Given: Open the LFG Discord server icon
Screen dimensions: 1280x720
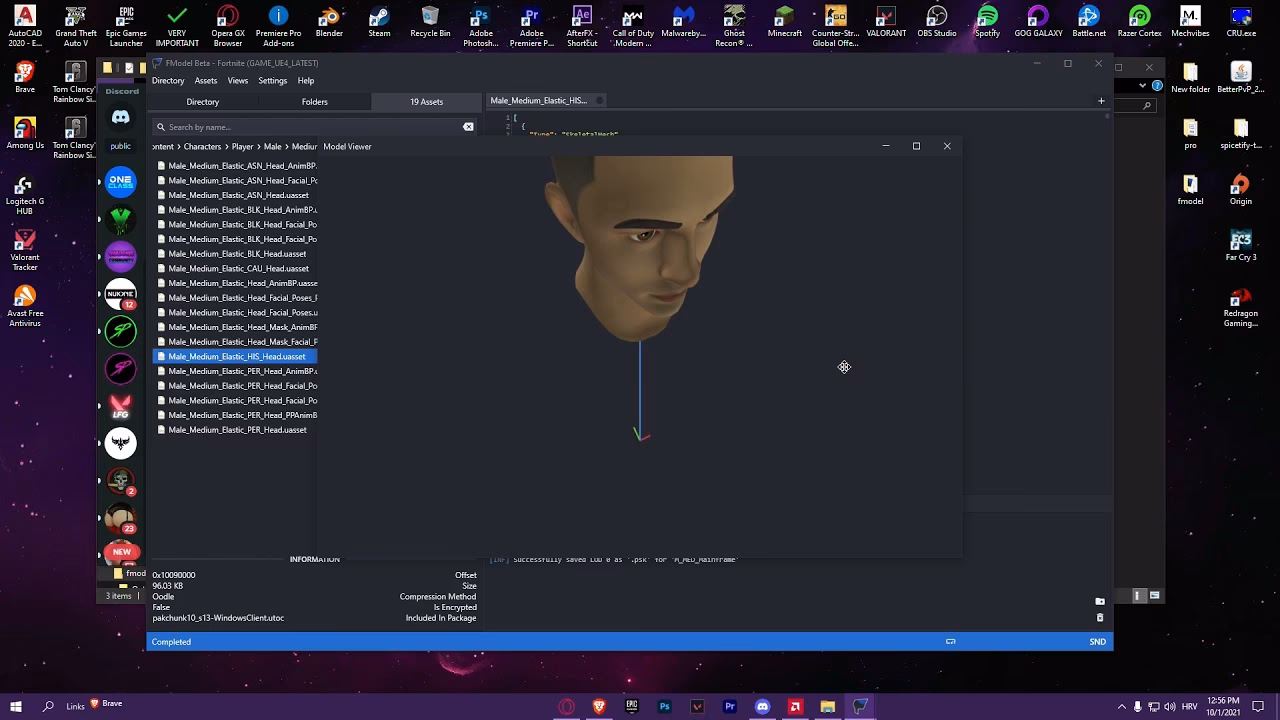Looking at the screenshot, I should coord(121,406).
